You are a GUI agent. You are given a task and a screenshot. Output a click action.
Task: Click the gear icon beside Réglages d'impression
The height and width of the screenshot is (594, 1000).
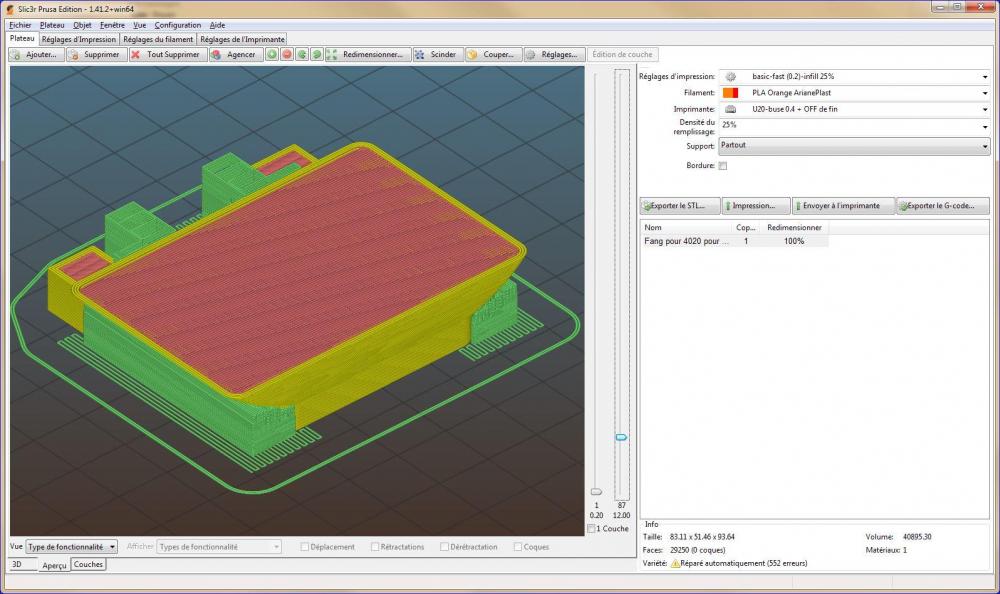tap(730, 77)
